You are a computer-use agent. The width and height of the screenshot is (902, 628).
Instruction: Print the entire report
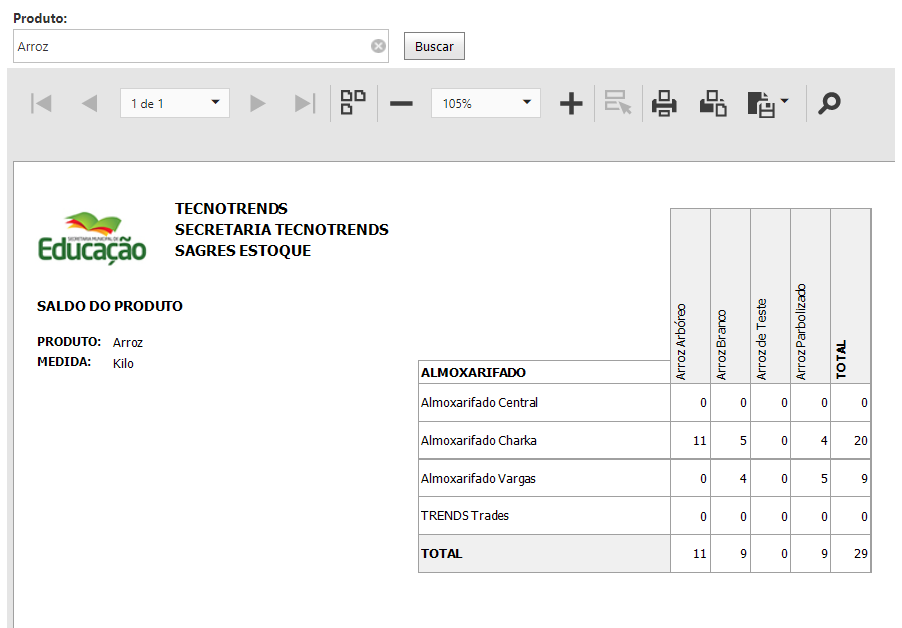[664, 103]
